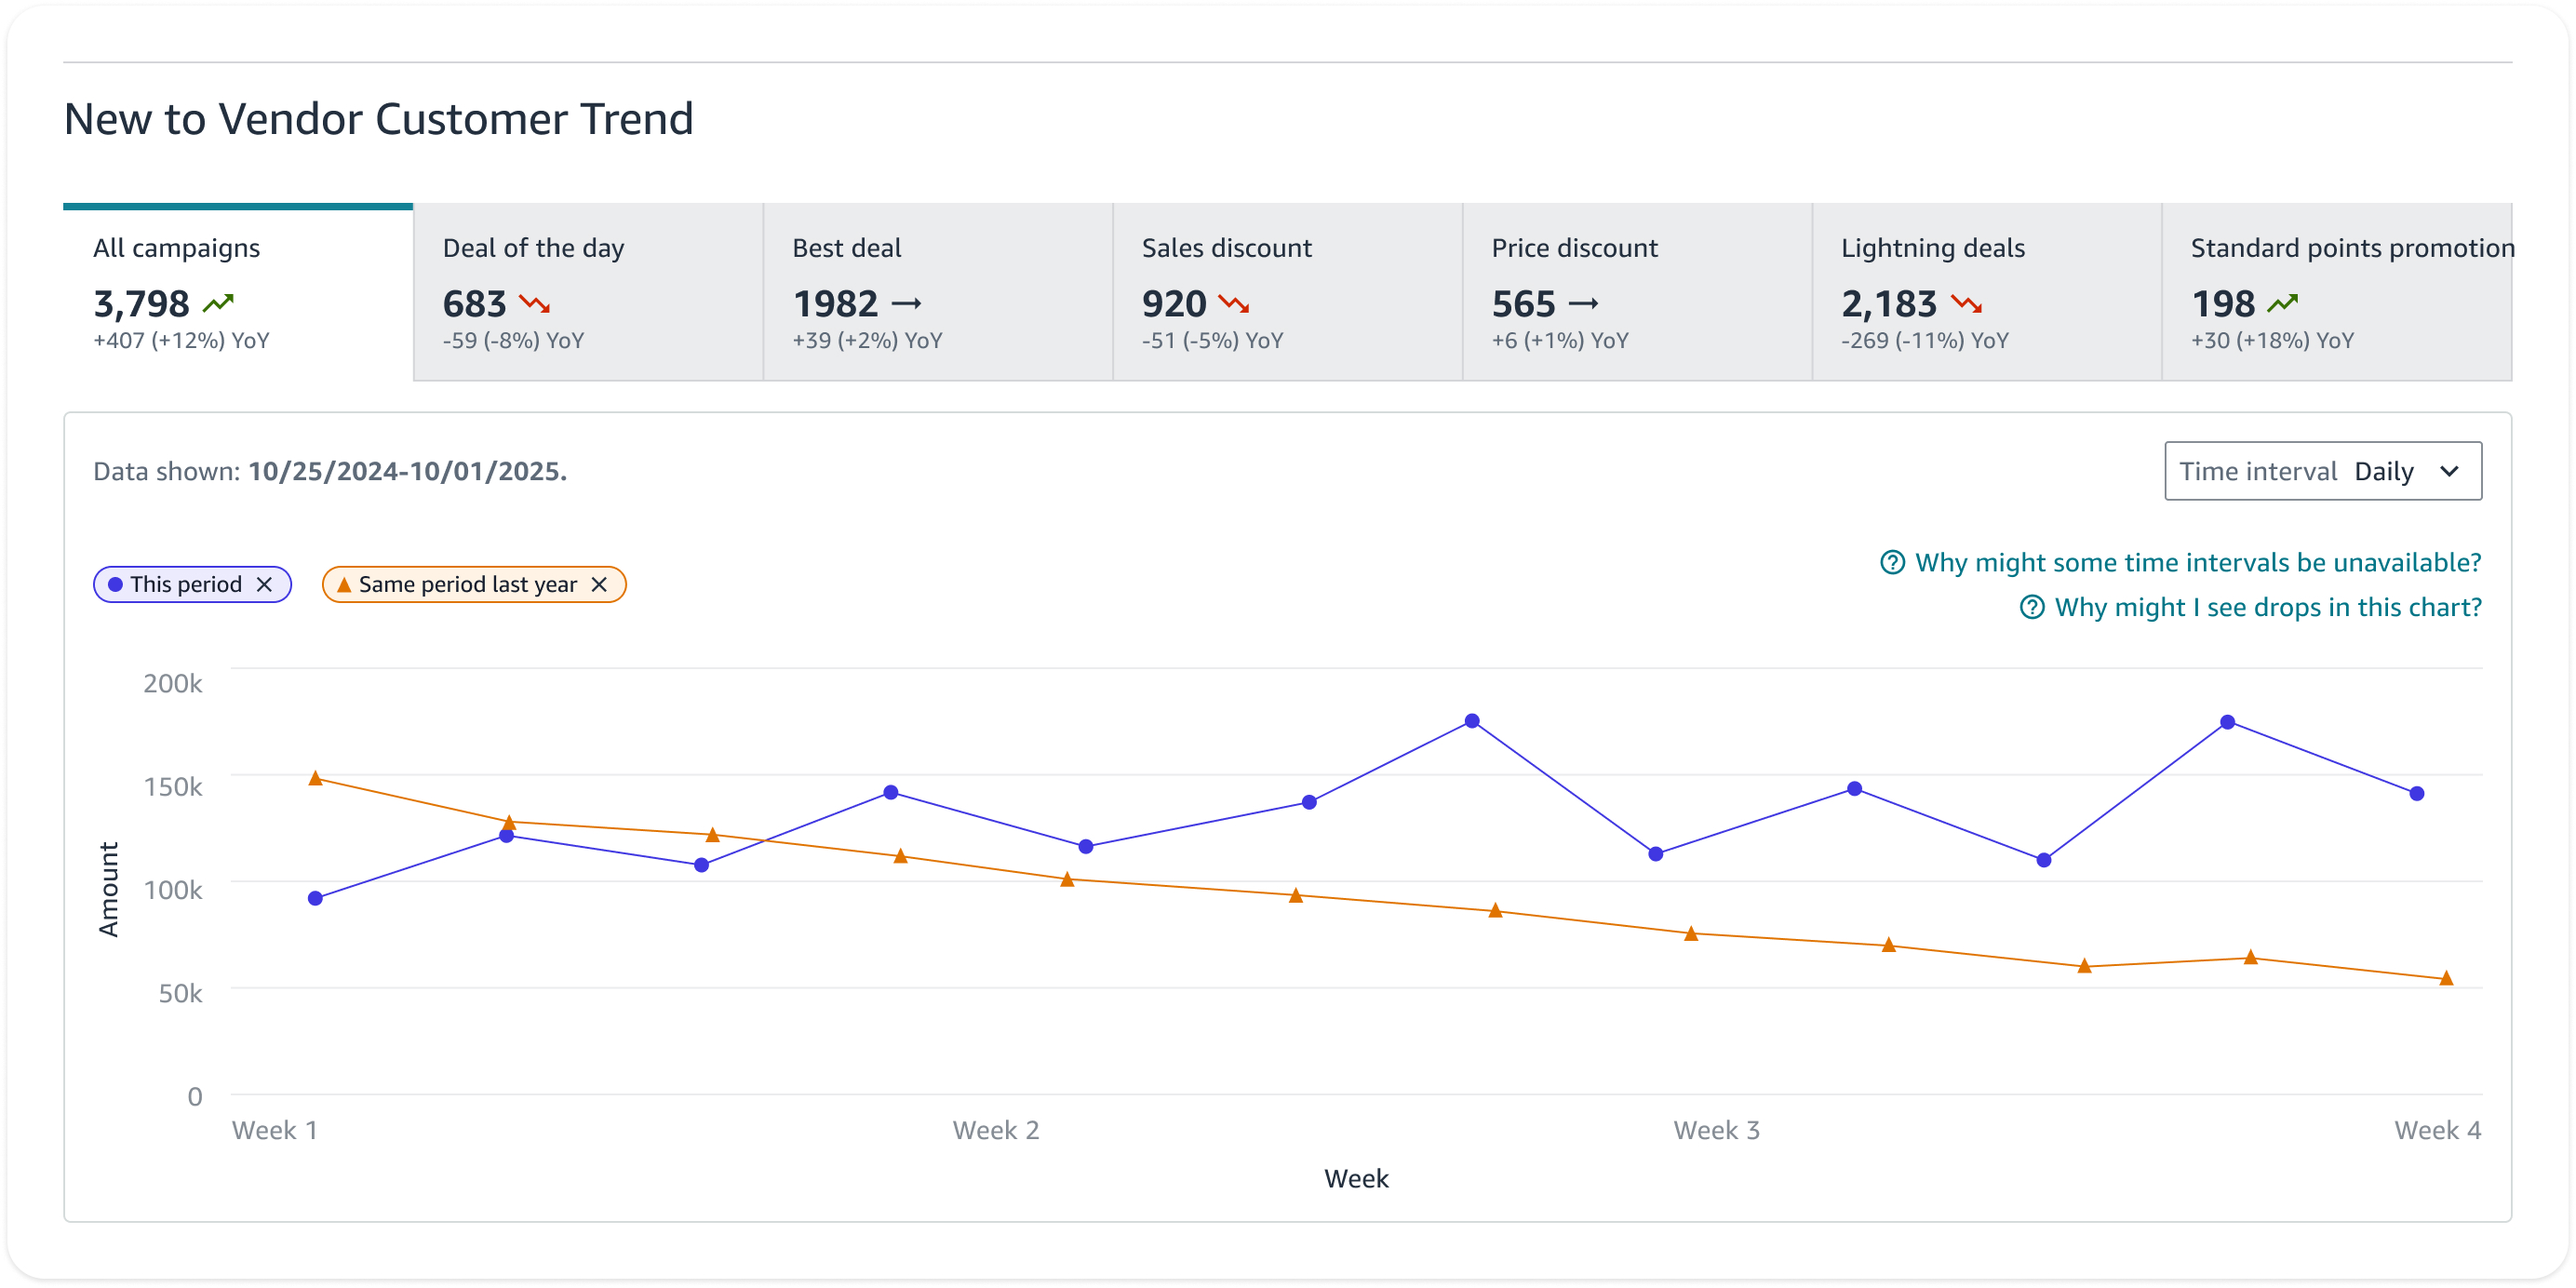Click the '-269 (-11%) YoY' text
Viewport: 2576px width, 1288px height.
(1924, 340)
